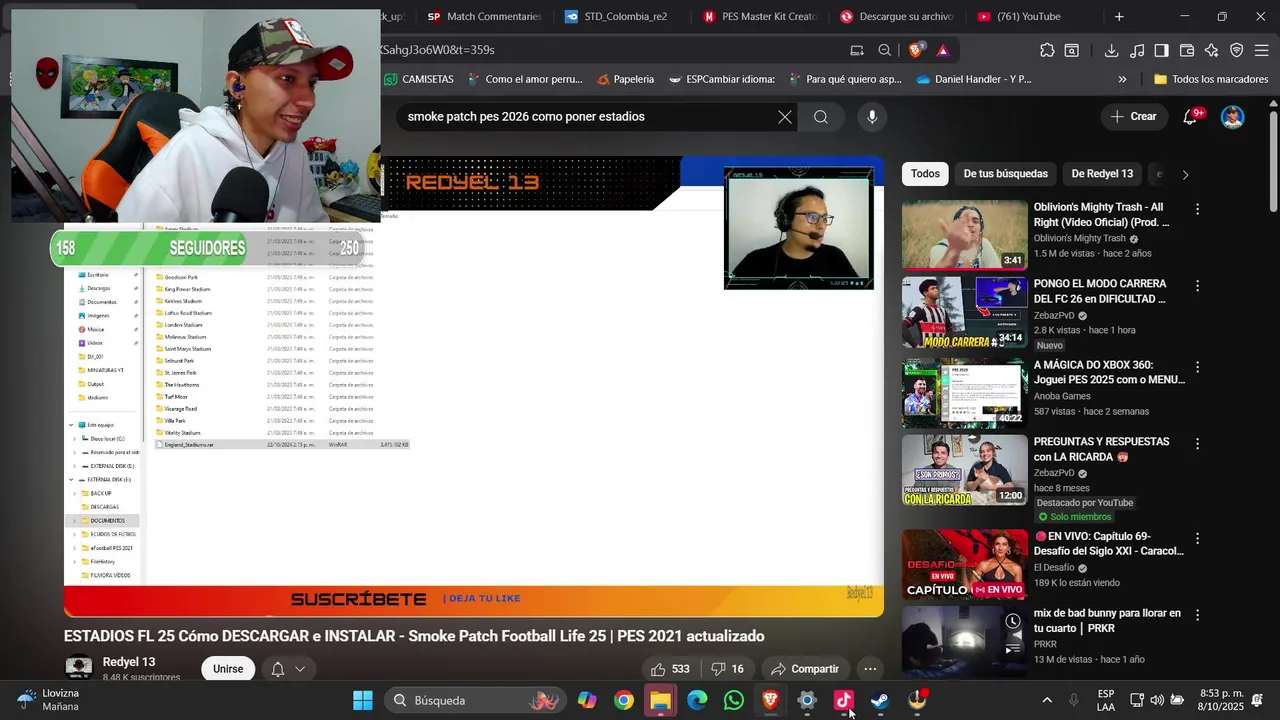The image size is (1280, 720).
Task: Open the YouTube account avatar menu
Action: tap(1233, 116)
